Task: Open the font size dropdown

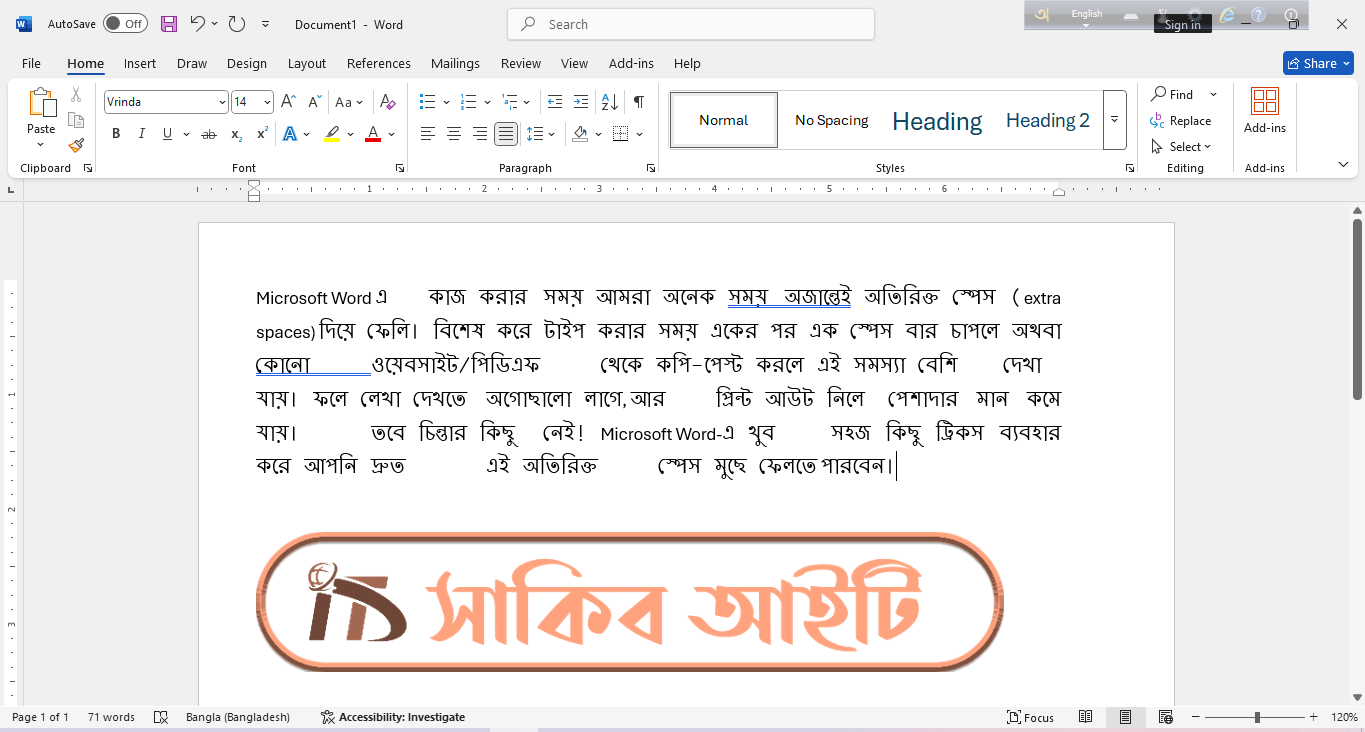Action: point(264,101)
